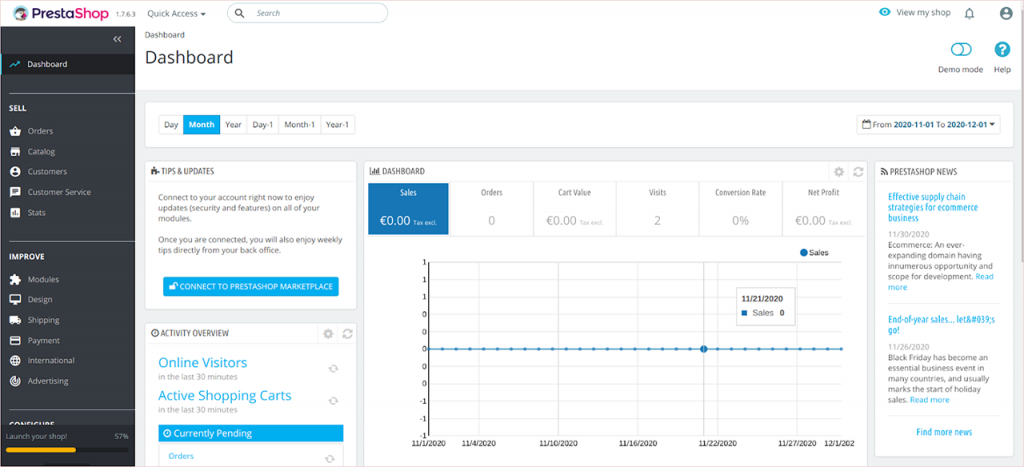Click the PrestaShop logo
The image size is (1024, 467).
tap(62, 12)
